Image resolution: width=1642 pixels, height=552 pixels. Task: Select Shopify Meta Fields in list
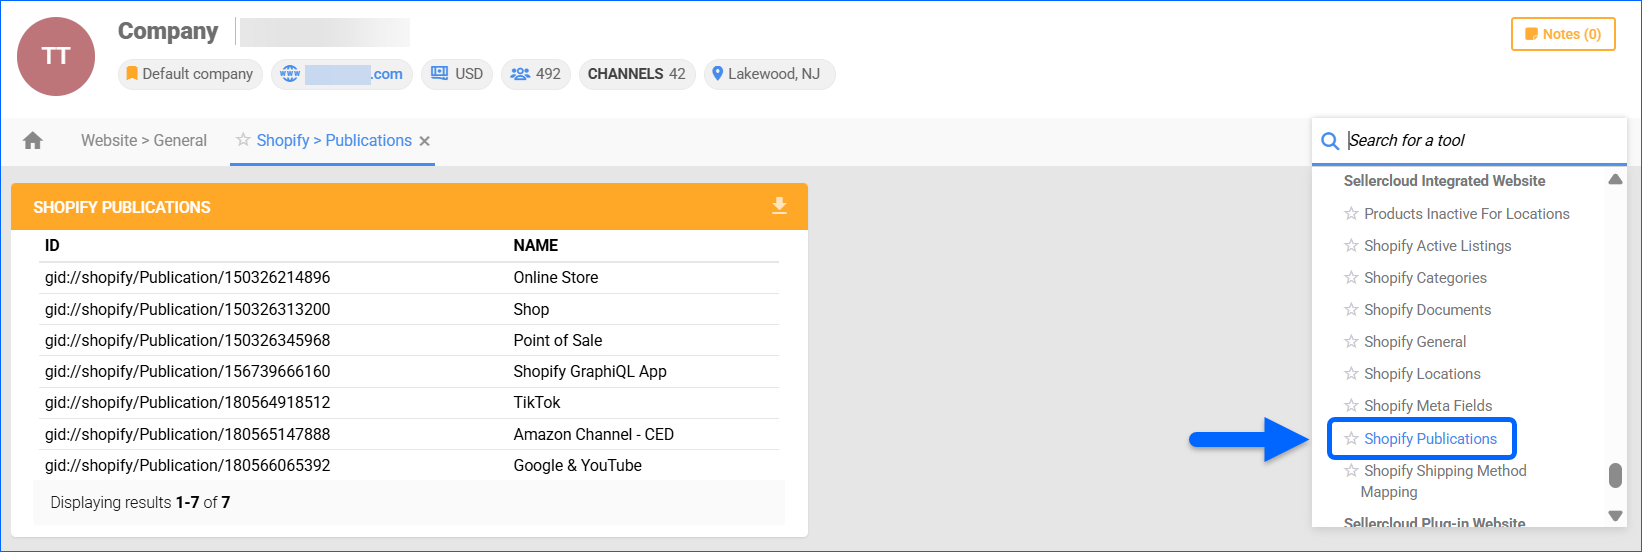click(1427, 406)
